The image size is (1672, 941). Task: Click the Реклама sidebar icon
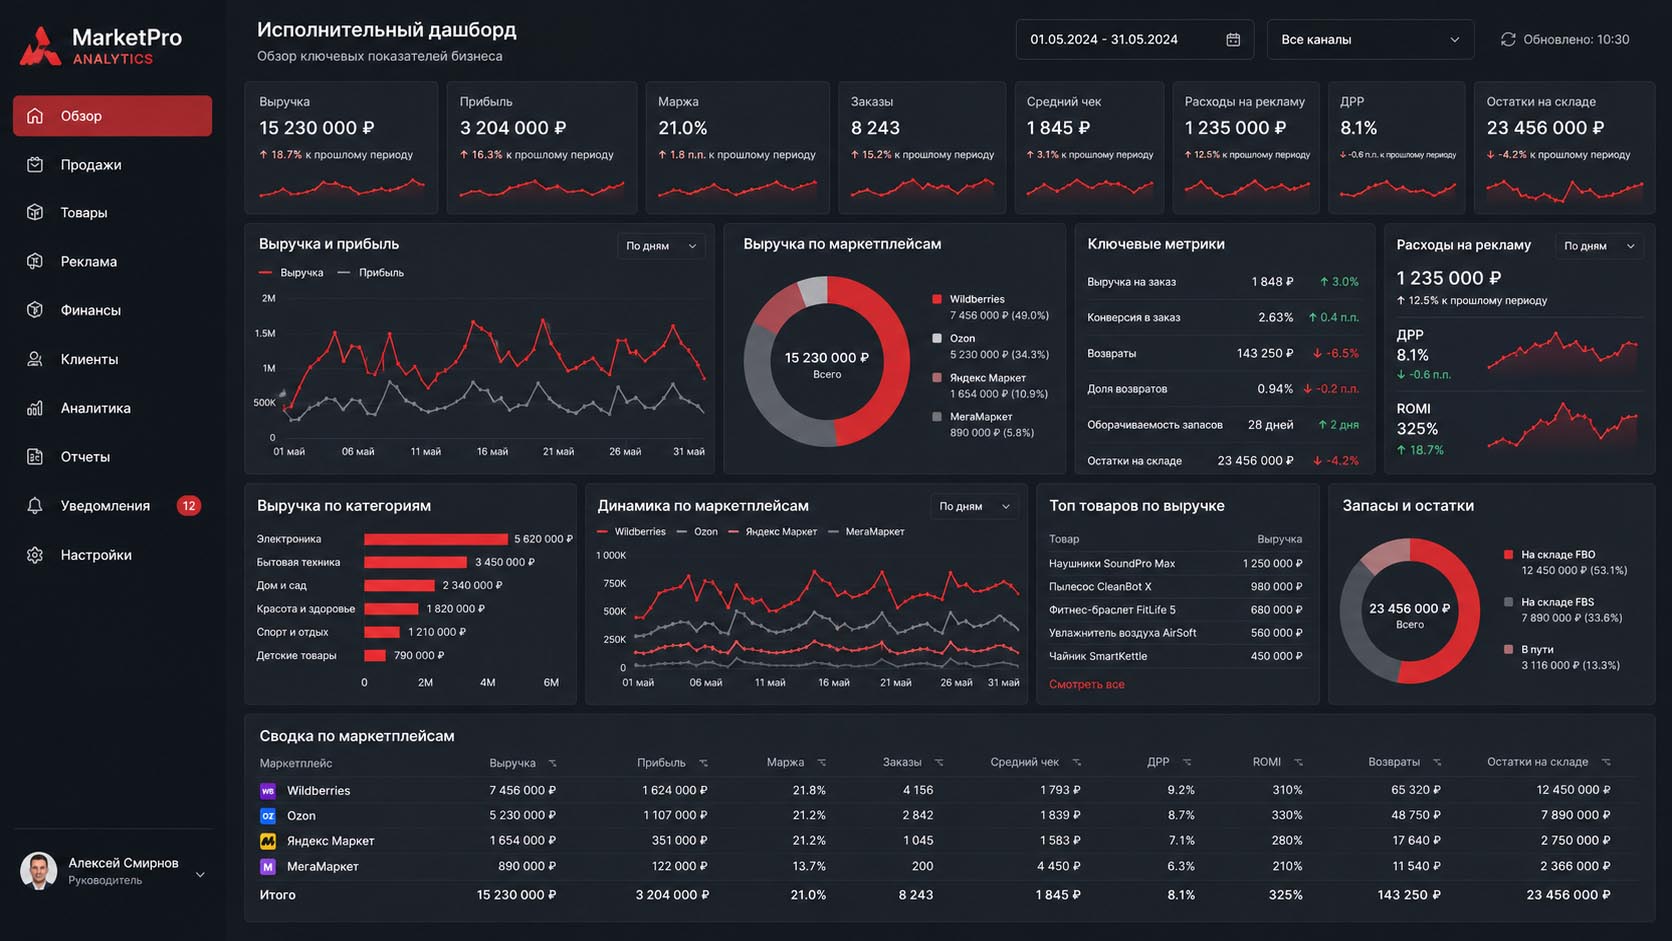35,261
